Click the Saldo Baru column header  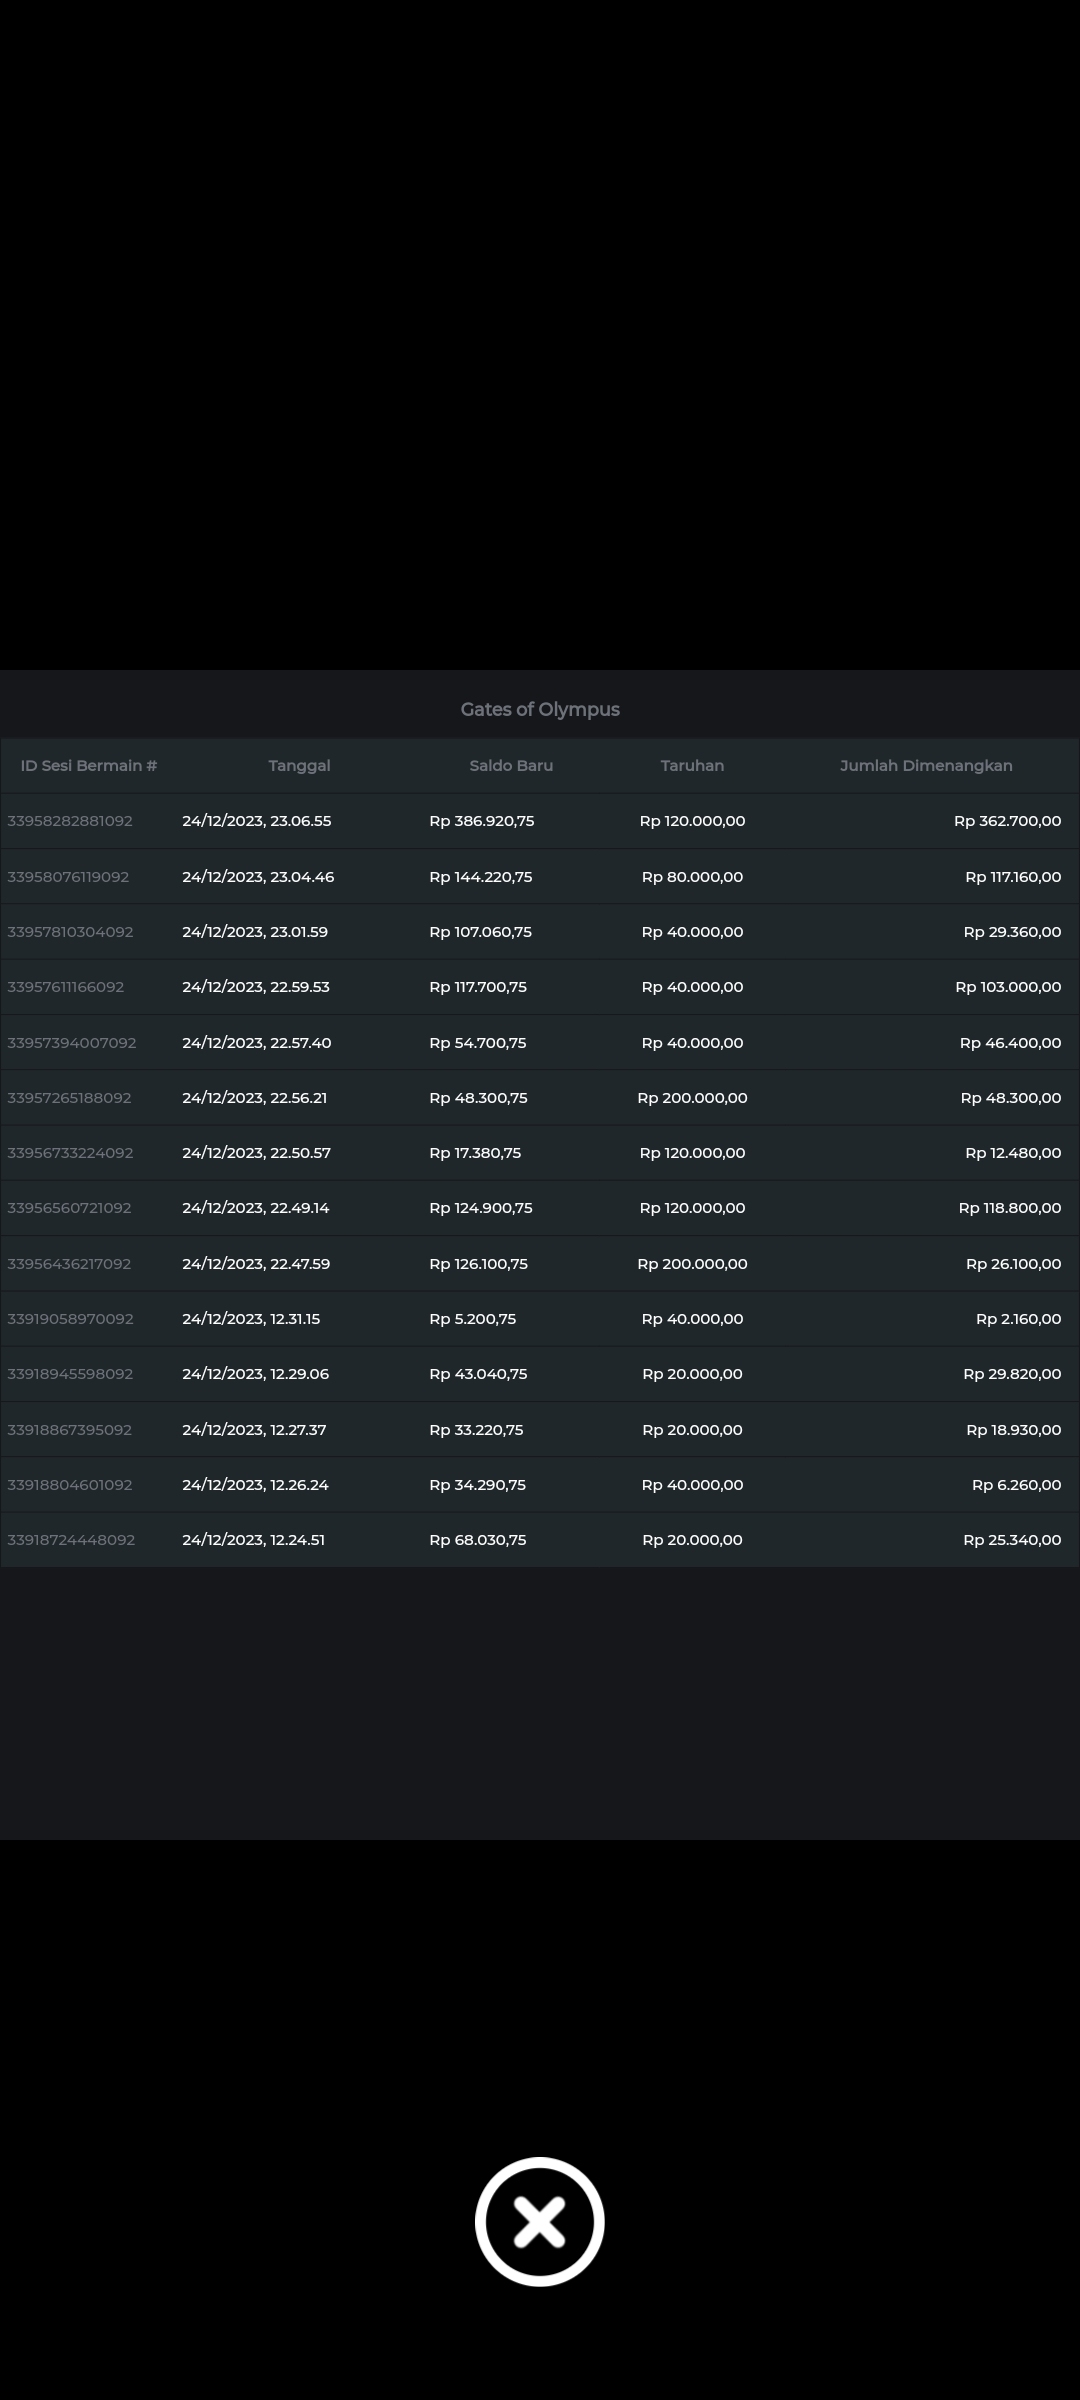point(511,766)
